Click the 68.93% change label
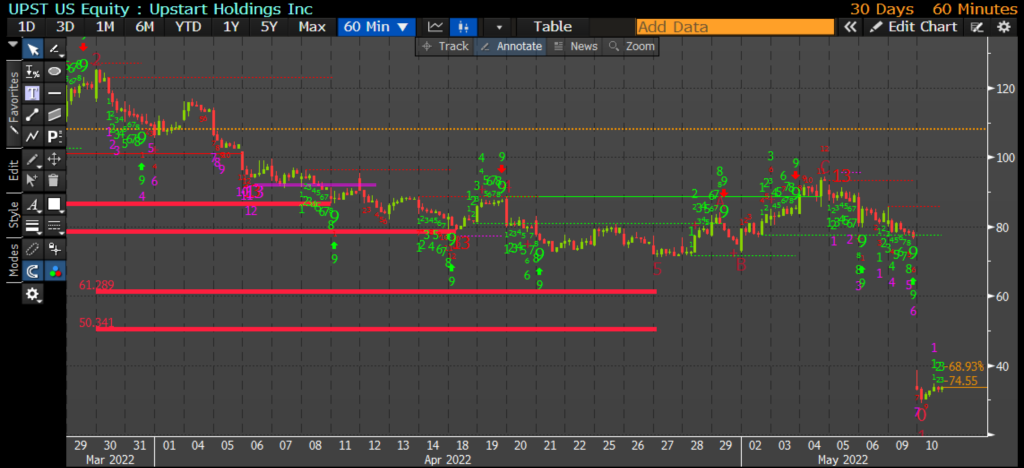 click(x=966, y=367)
